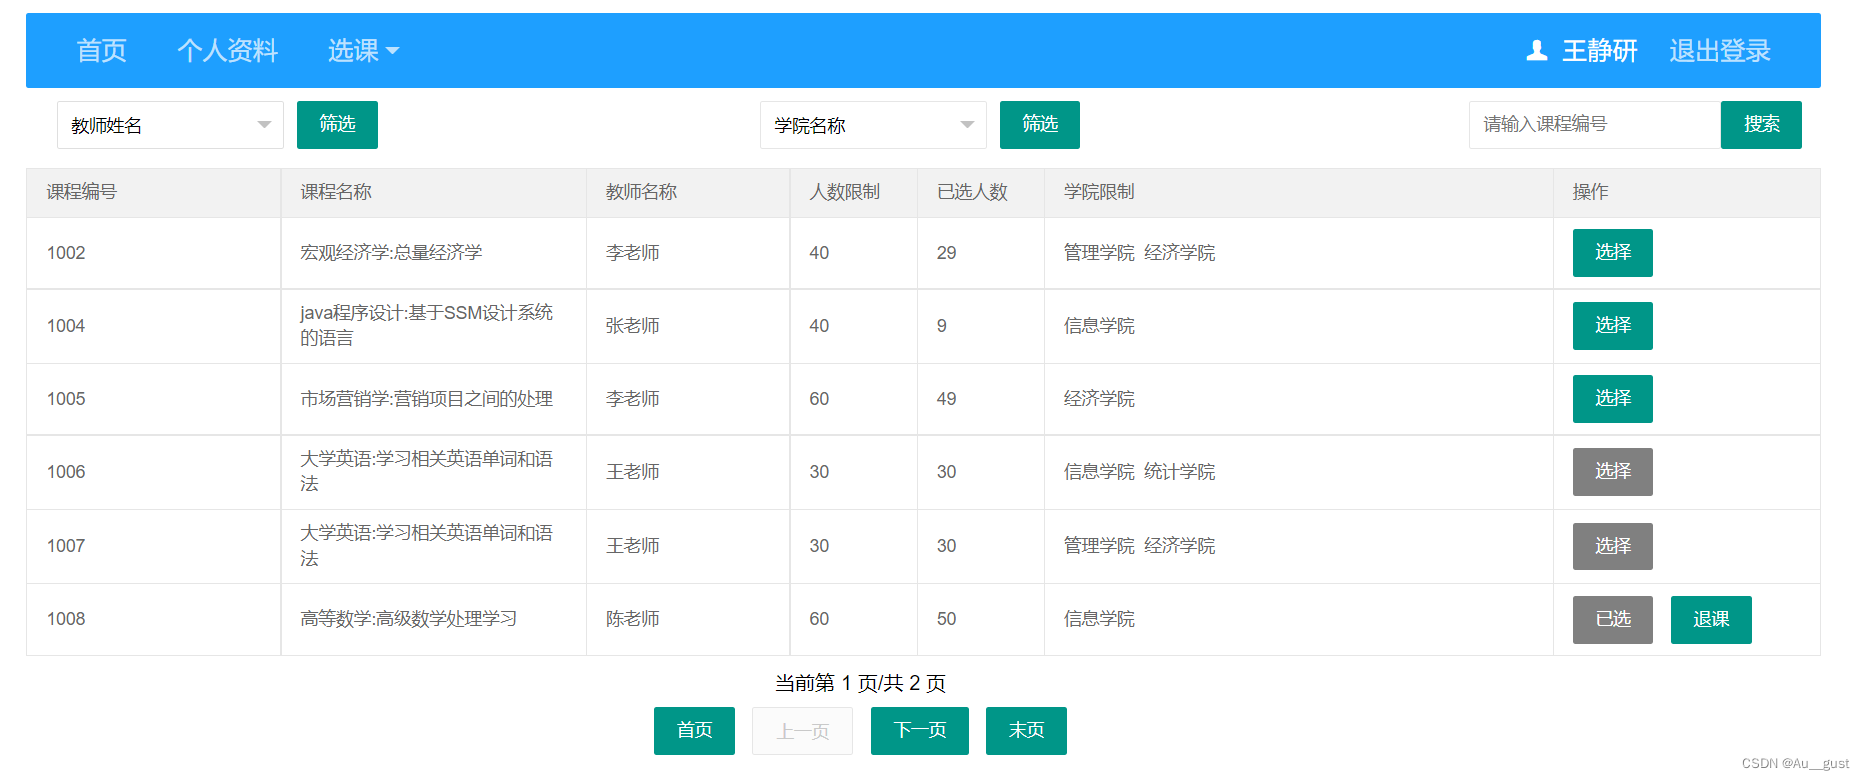This screenshot has height=780, width=1865.
Task: Click teacher 陈老师 in row 1008
Action: coord(632,619)
